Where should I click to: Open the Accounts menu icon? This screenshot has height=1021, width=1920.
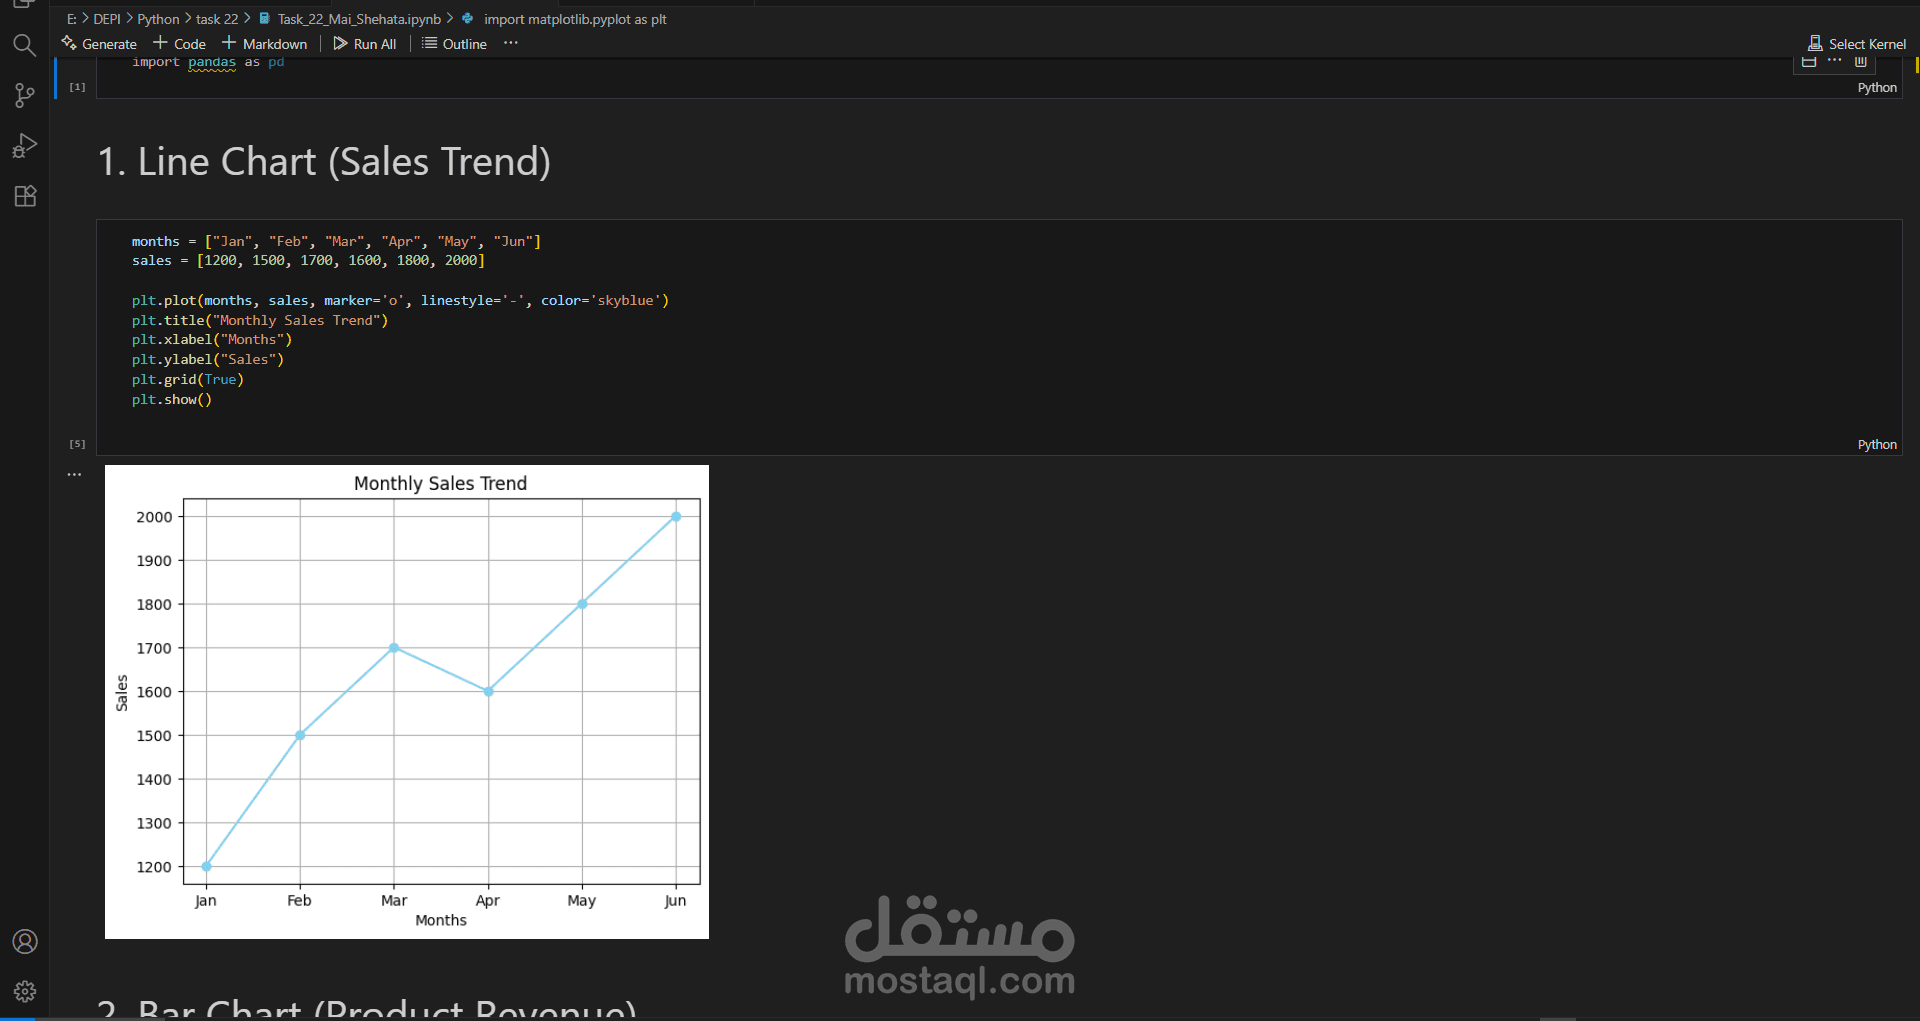point(25,941)
